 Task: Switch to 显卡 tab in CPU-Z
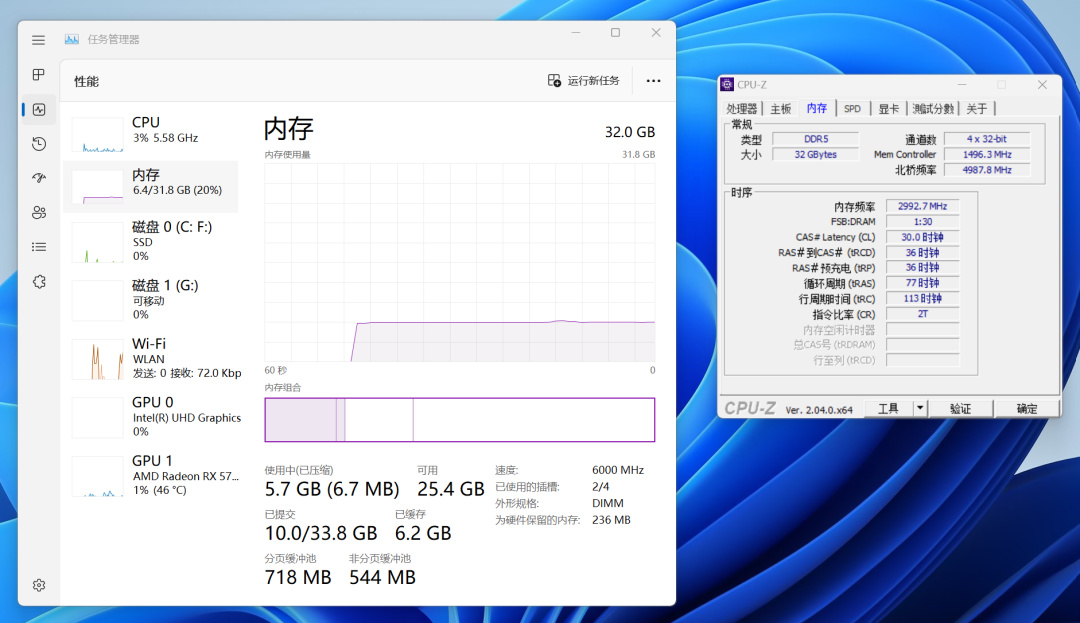point(889,109)
